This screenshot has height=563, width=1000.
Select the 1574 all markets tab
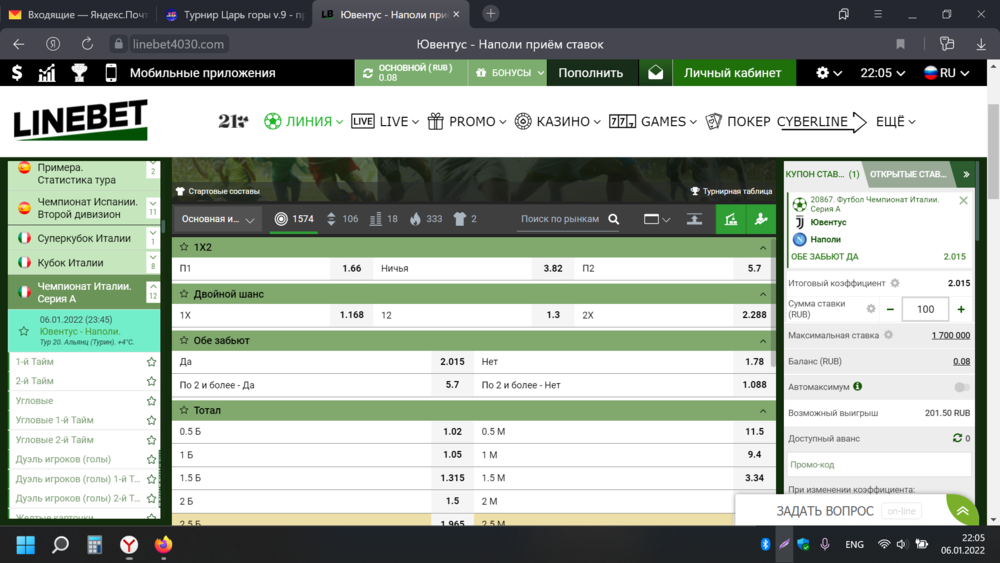coord(294,219)
